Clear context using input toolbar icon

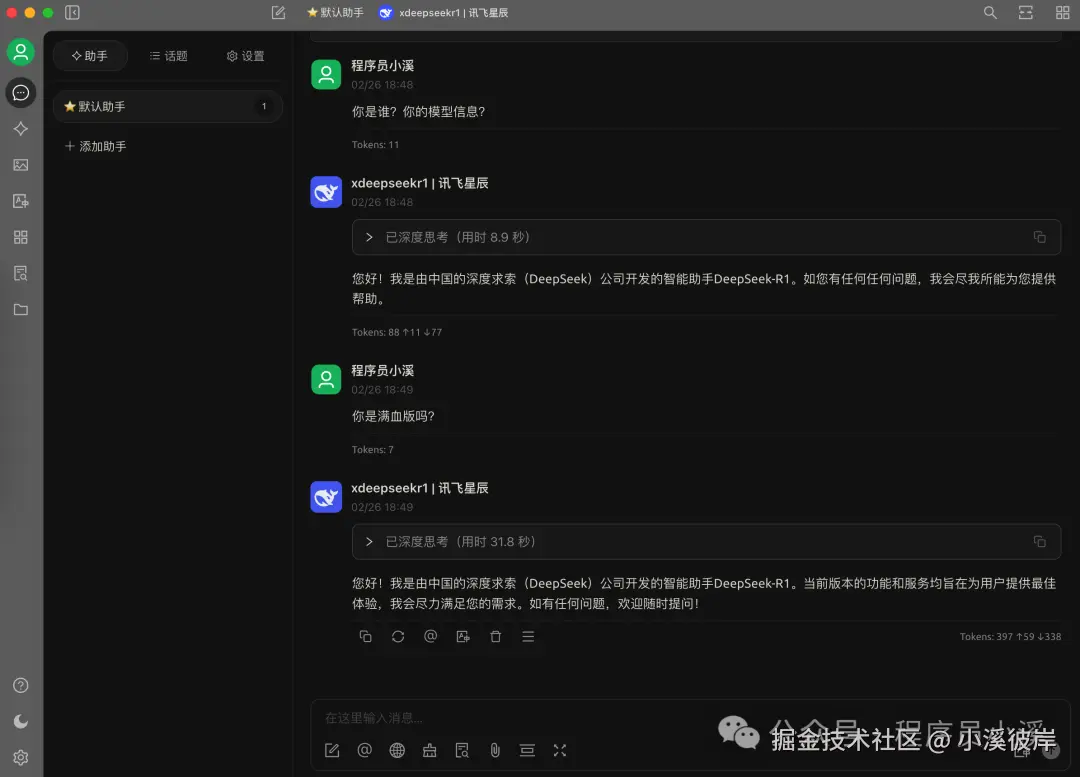pyautogui.click(x=527, y=750)
